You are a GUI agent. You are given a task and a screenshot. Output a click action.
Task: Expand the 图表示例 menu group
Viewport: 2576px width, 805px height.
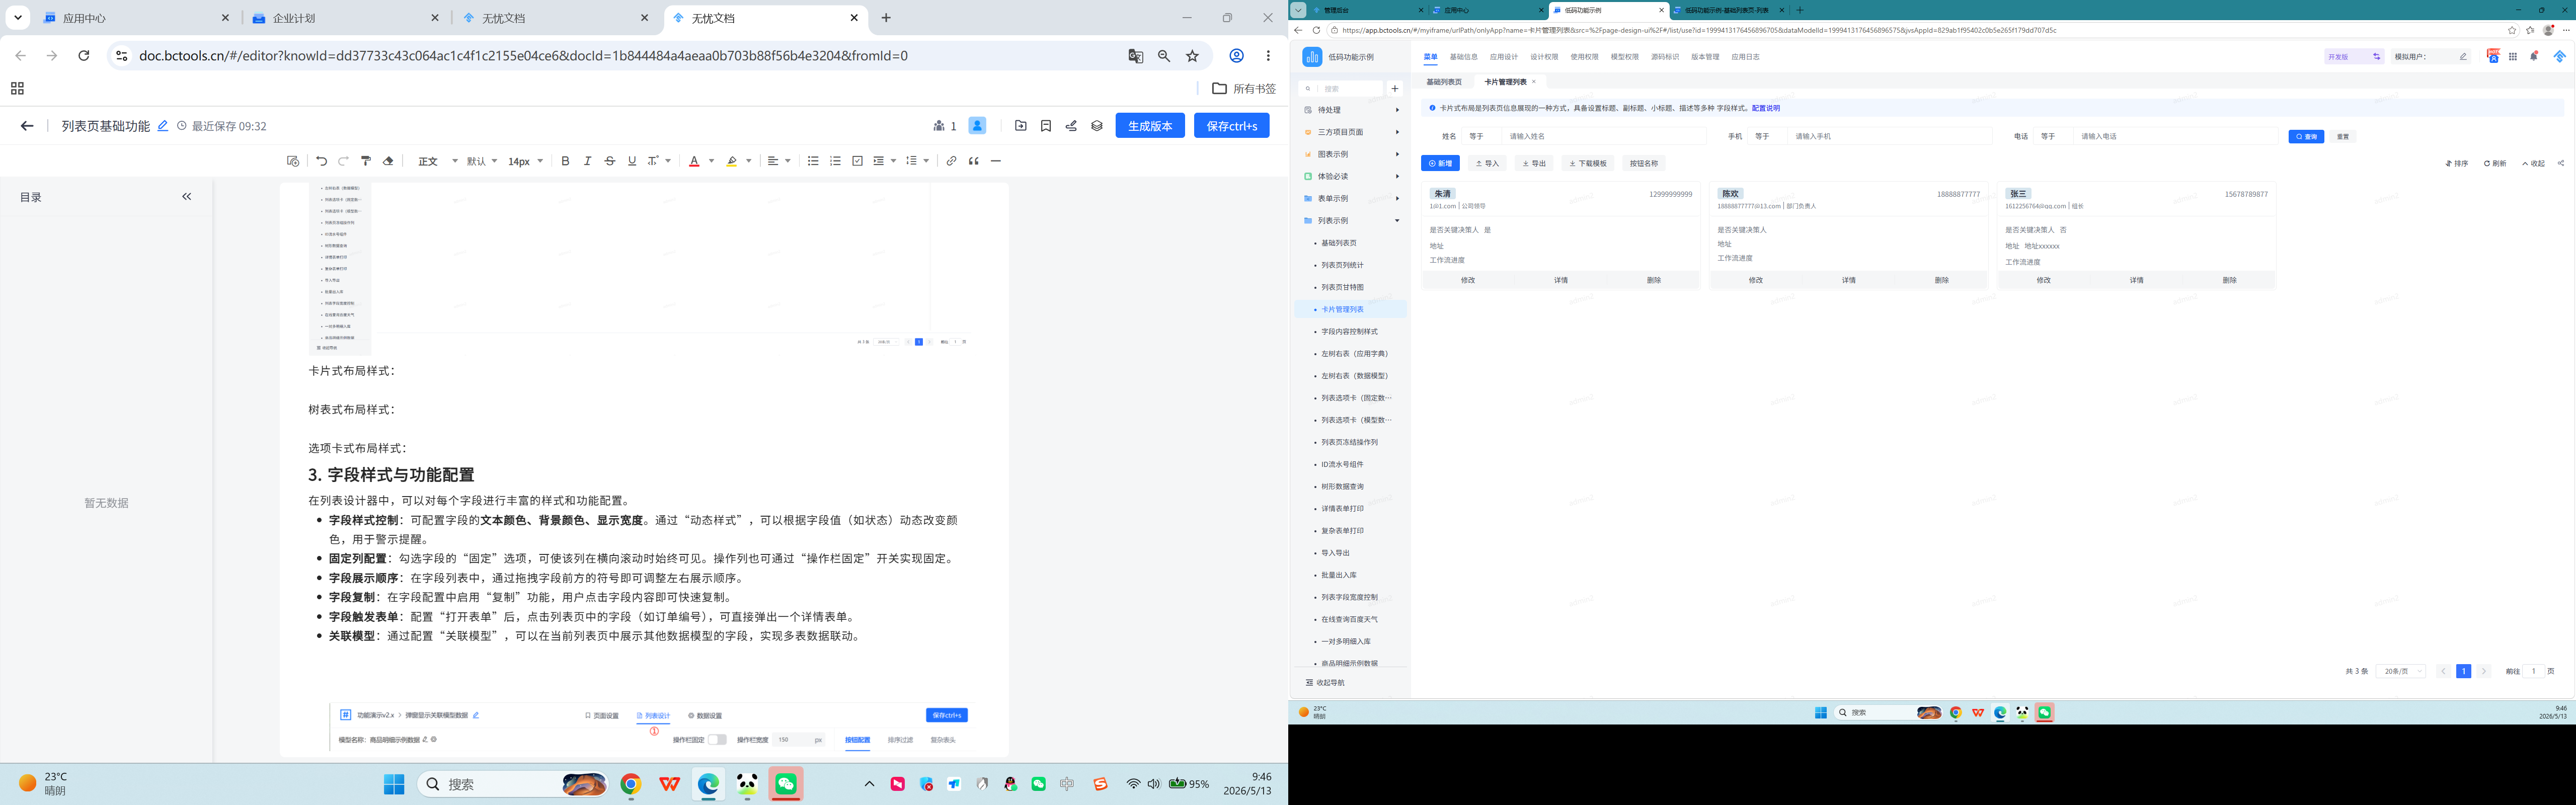(1351, 154)
